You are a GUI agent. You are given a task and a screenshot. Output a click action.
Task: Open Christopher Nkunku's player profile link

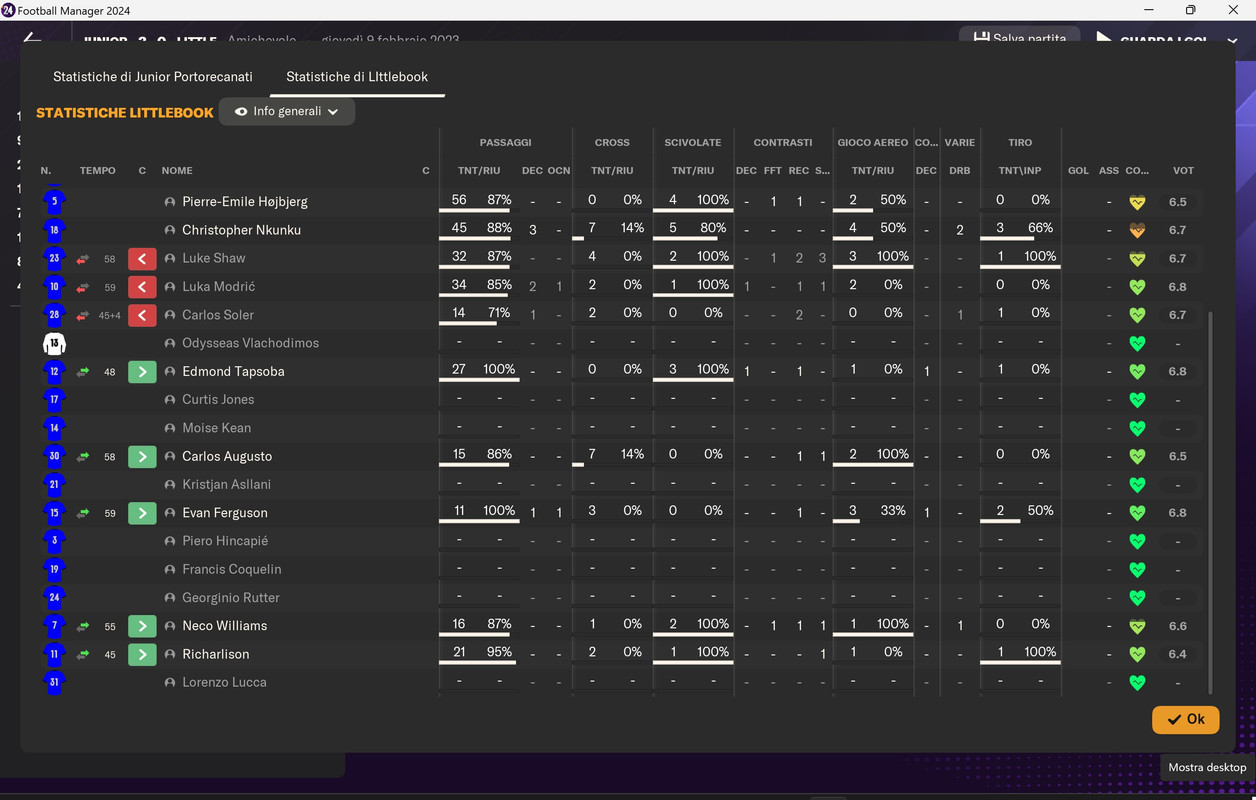click(241, 230)
